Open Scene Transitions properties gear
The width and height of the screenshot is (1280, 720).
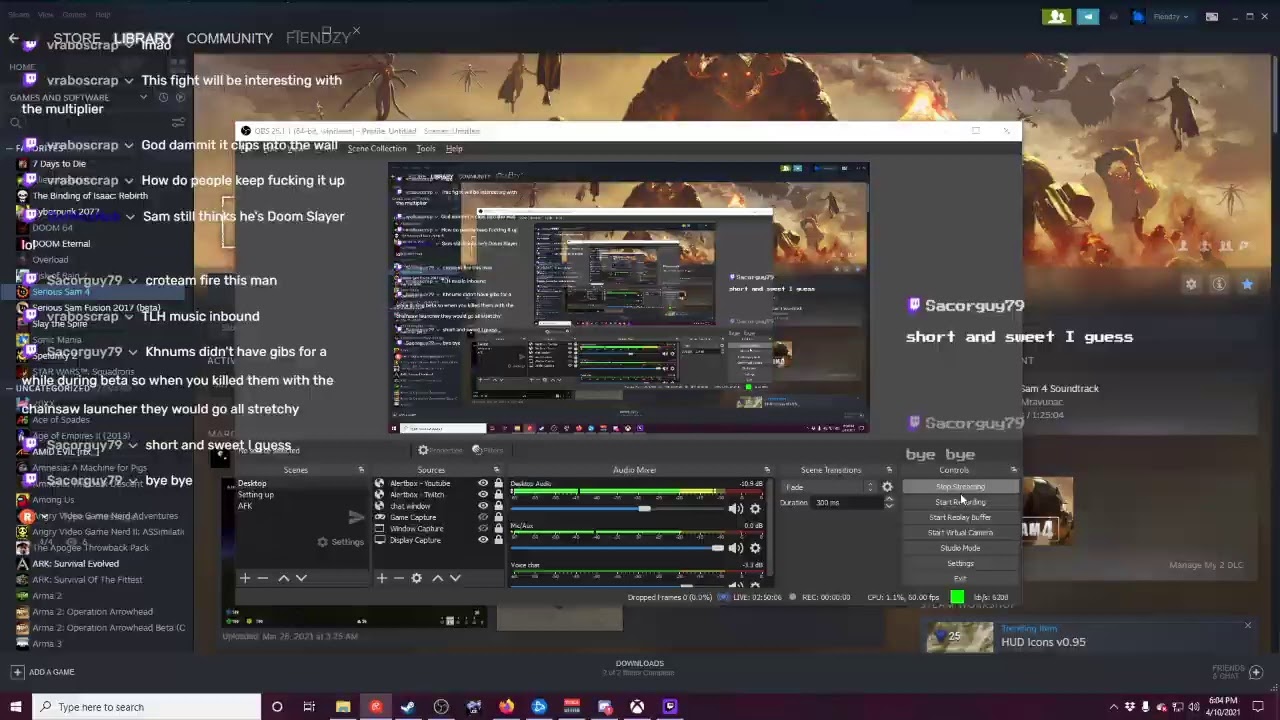(x=887, y=487)
